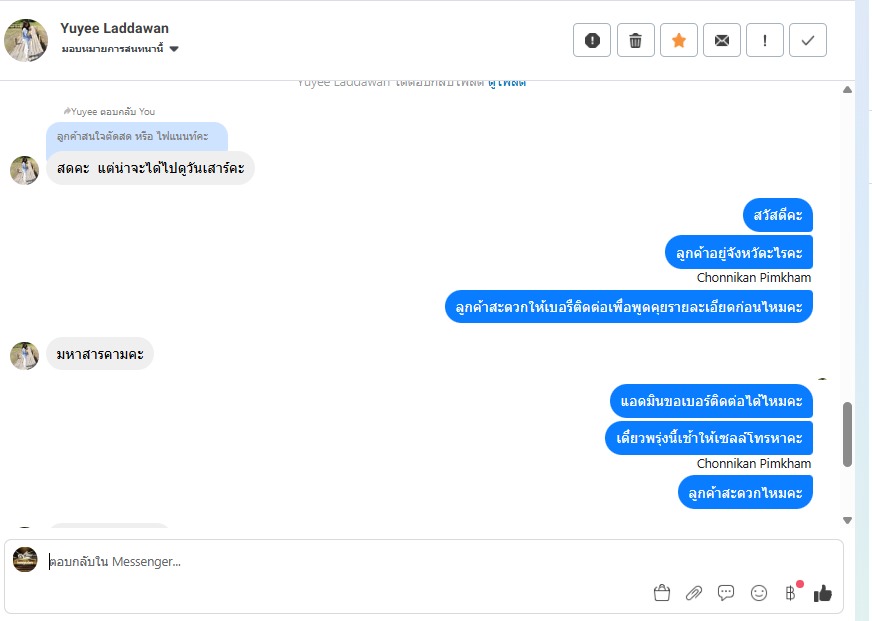Click the chat scrollbar thumb
The width and height of the screenshot is (872, 621).
pyautogui.click(x=847, y=434)
